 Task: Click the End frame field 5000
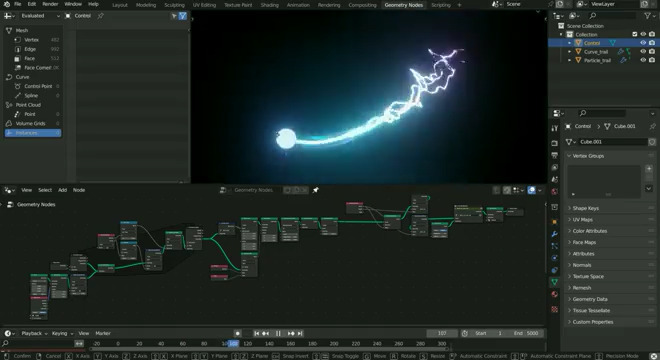(x=526, y=333)
